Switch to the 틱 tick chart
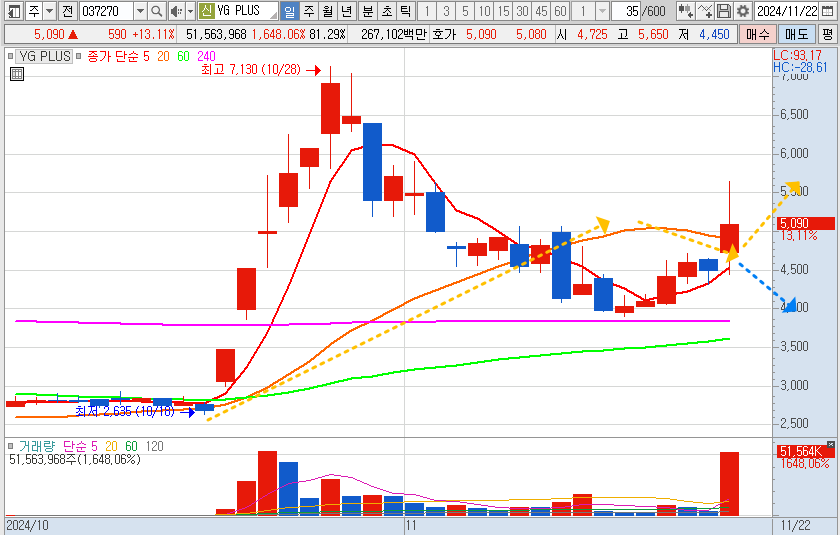Screen dimensions: 840x535 pyautogui.click(x=406, y=11)
